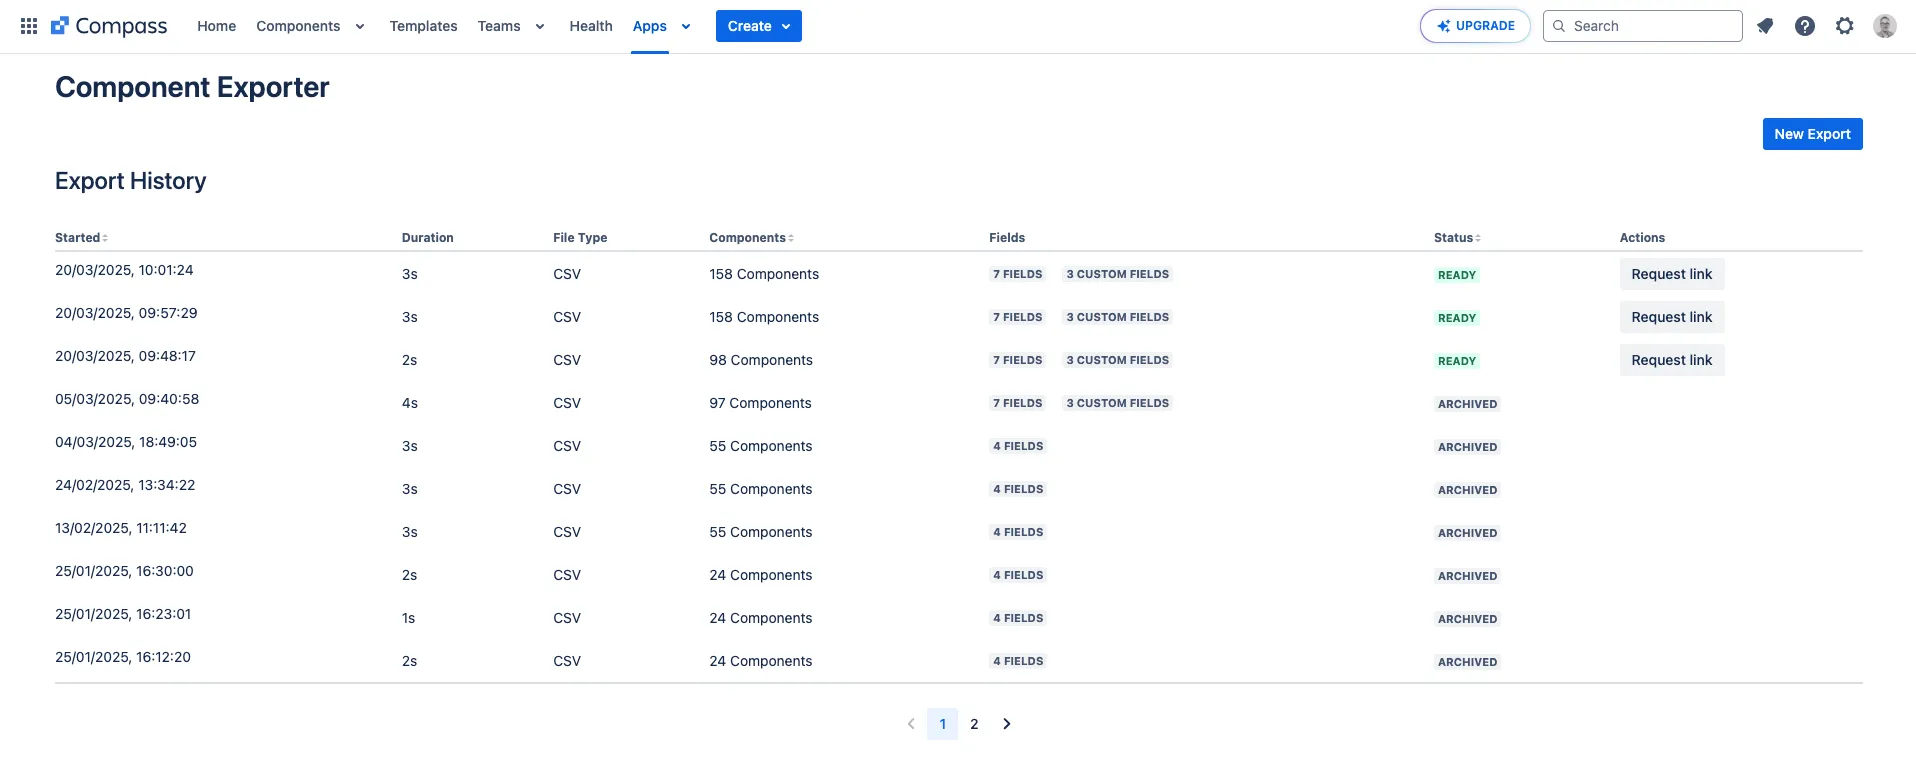The image size is (1916, 774).
Task: Click the date 24/02/2025, 13:34:22
Action: pyautogui.click(x=125, y=485)
